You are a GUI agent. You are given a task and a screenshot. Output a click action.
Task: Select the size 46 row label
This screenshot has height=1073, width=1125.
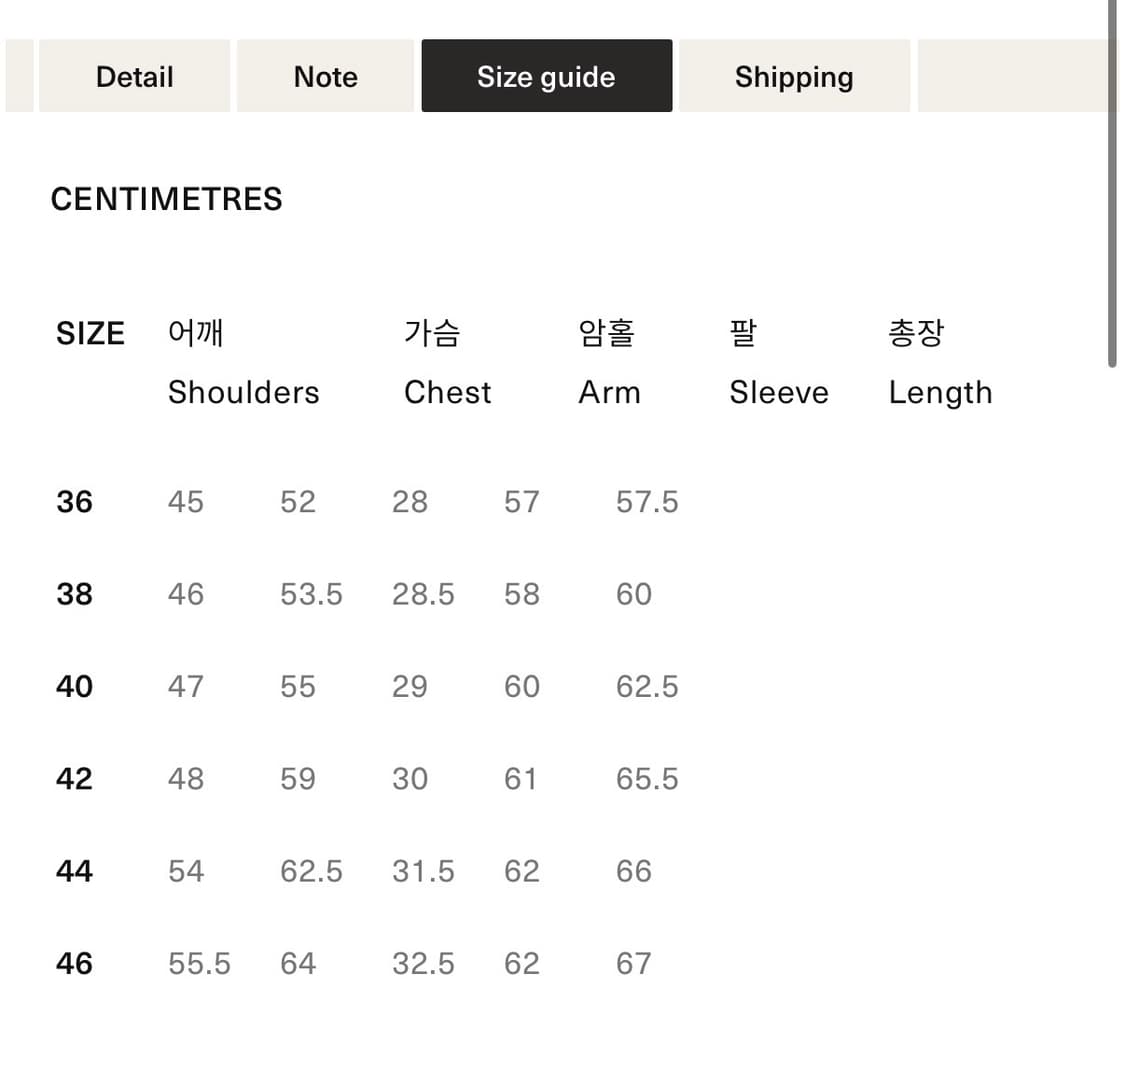point(75,964)
